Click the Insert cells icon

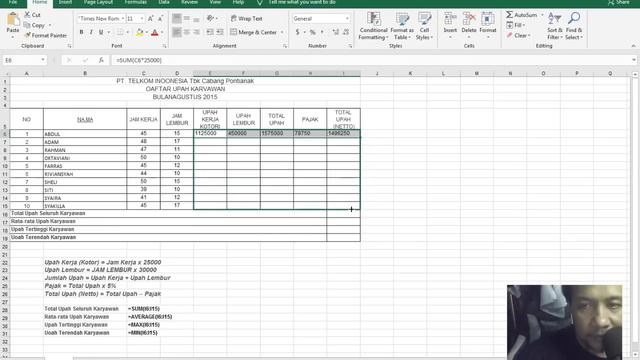click(450, 19)
